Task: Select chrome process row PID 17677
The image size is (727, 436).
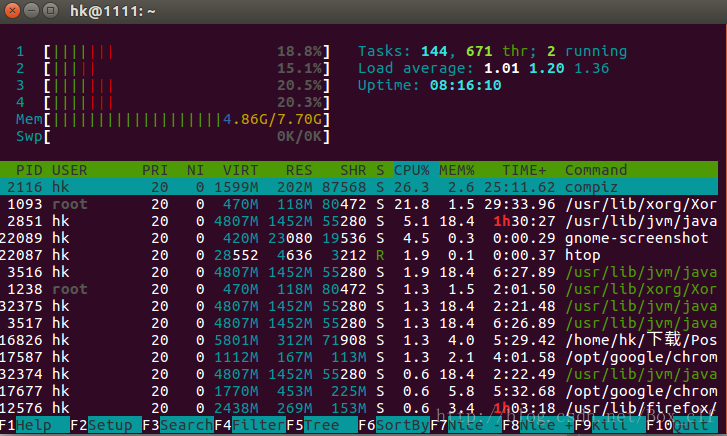Action: tap(359, 391)
